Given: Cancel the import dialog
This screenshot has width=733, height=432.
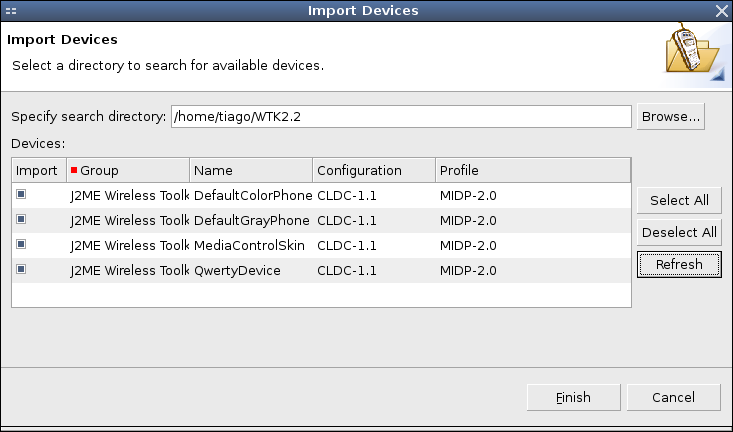Looking at the screenshot, I should coord(674,397).
